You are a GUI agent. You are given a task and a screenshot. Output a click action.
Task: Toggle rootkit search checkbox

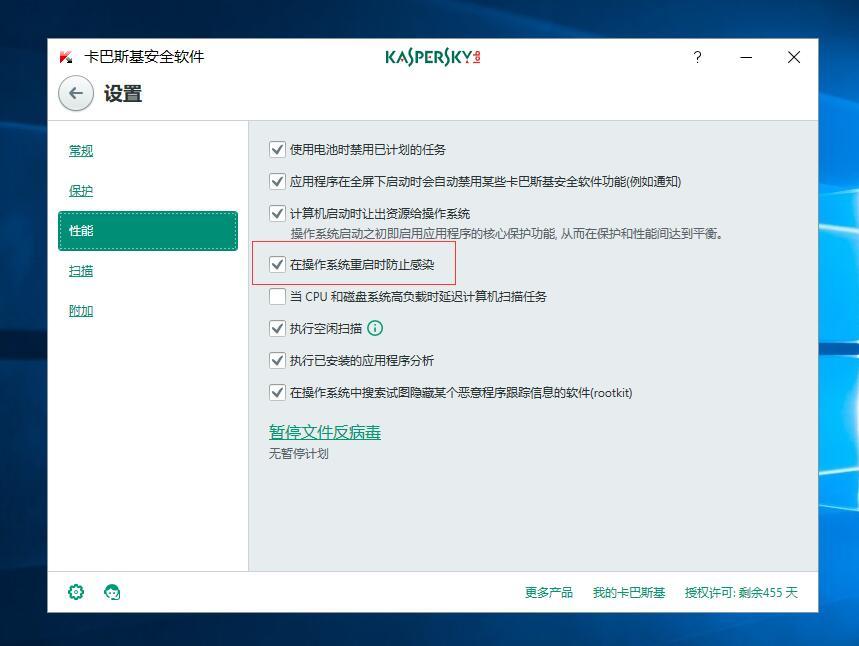[278, 392]
